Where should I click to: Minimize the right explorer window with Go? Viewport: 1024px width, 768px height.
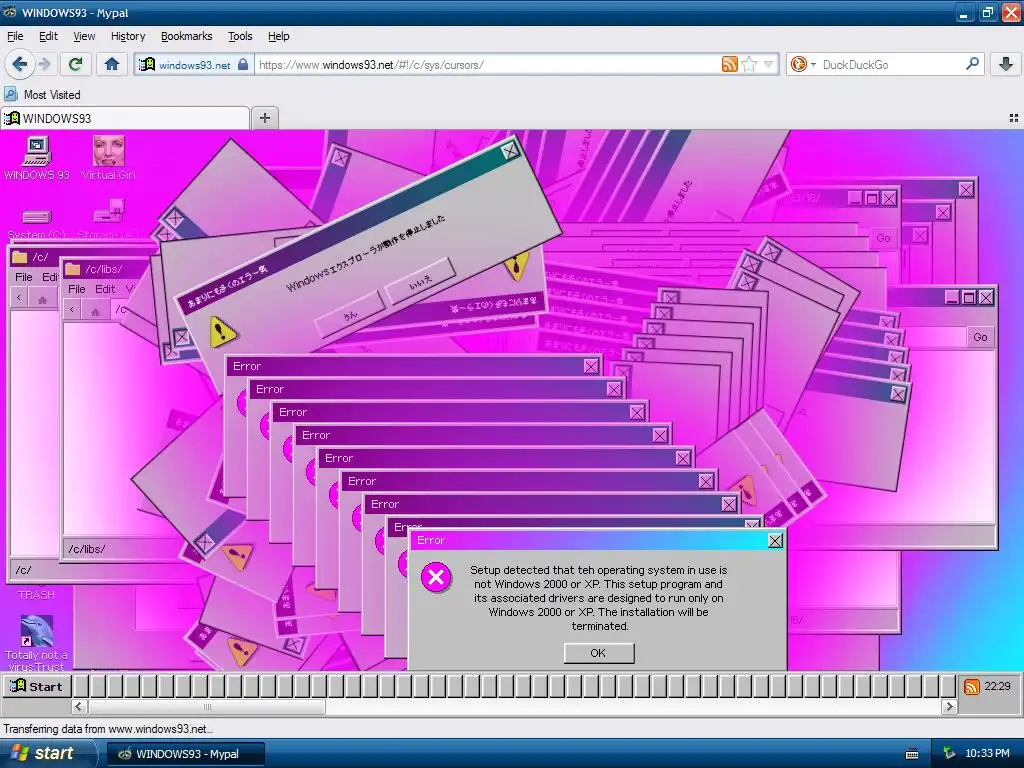click(952, 298)
